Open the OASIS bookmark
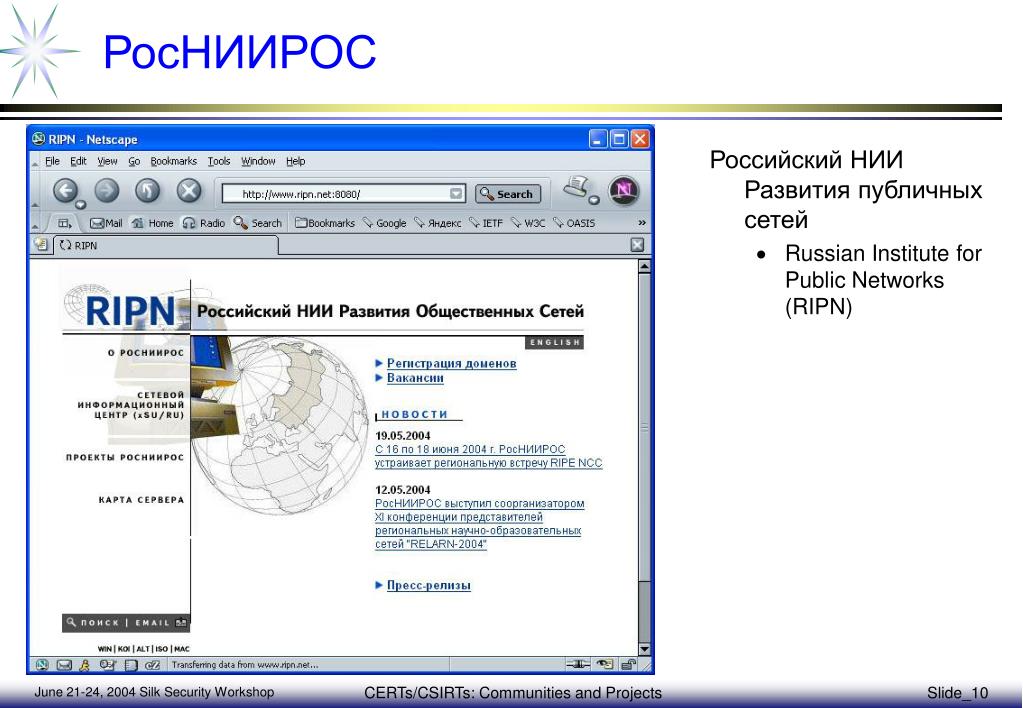This screenshot has height=708, width=1023. [x=574, y=223]
